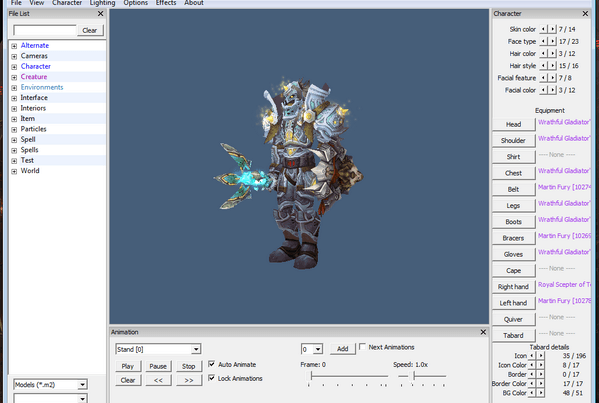Click the file list search field
This screenshot has height=403, width=599.
(45, 30)
